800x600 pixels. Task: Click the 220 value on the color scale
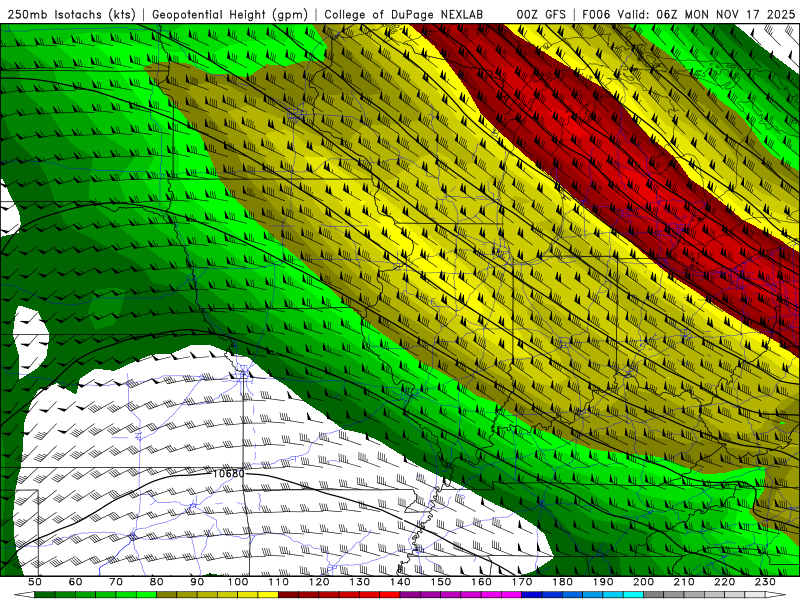[724, 582]
